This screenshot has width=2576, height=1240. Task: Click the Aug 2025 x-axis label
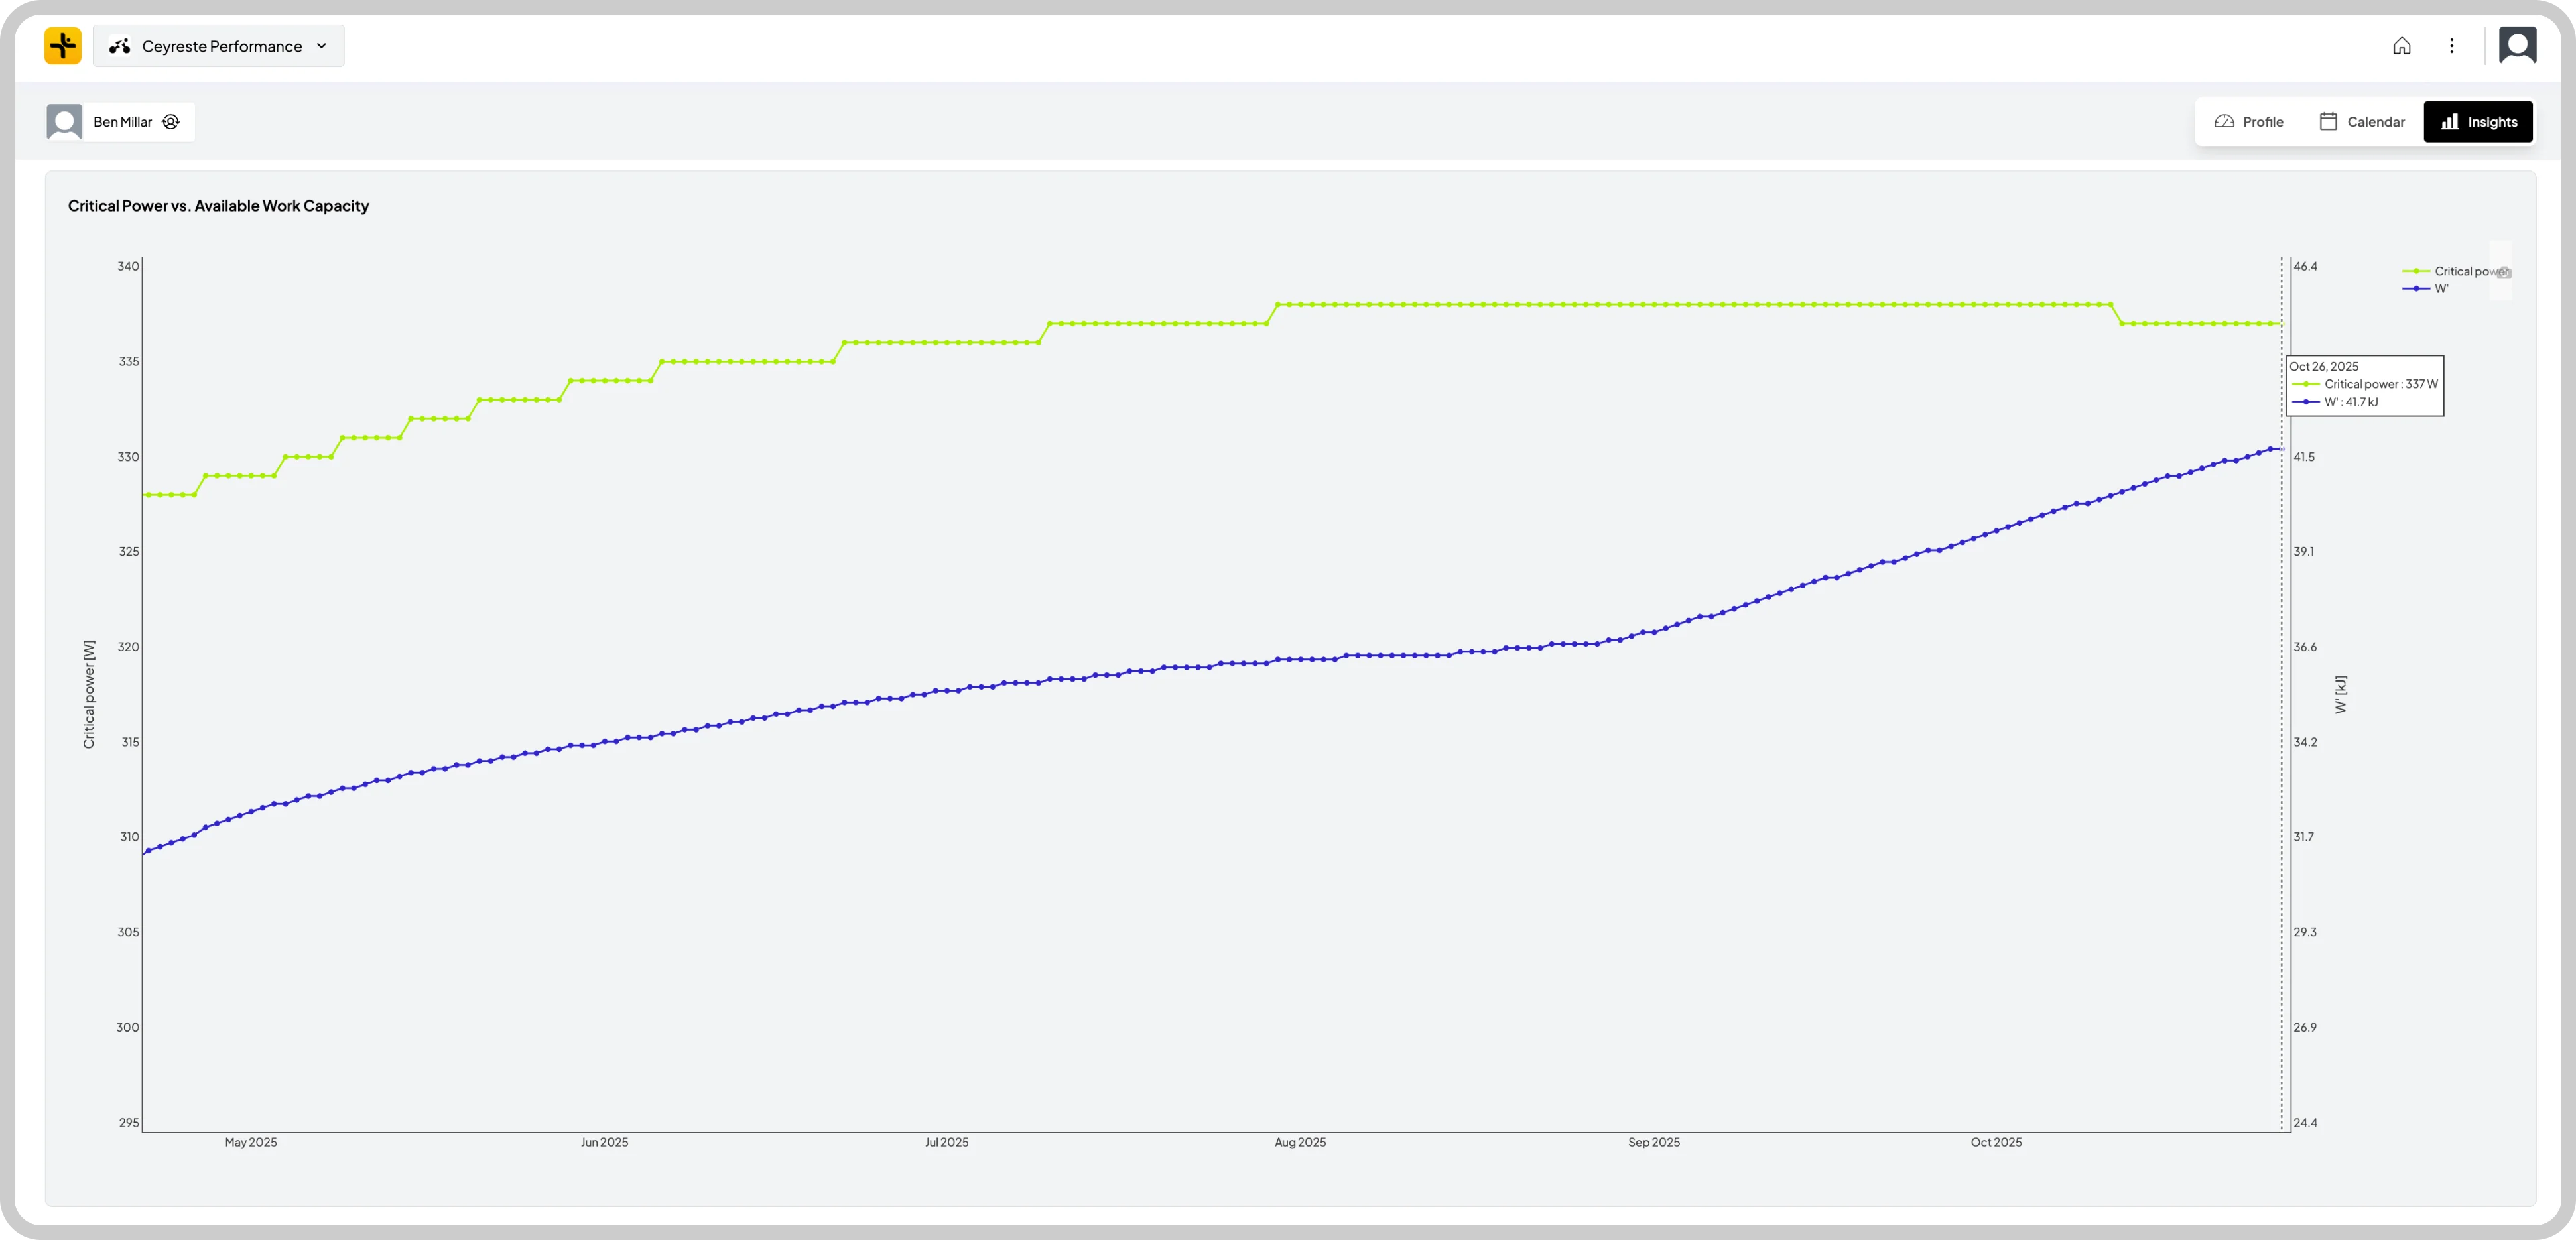coord(1300,1142)
